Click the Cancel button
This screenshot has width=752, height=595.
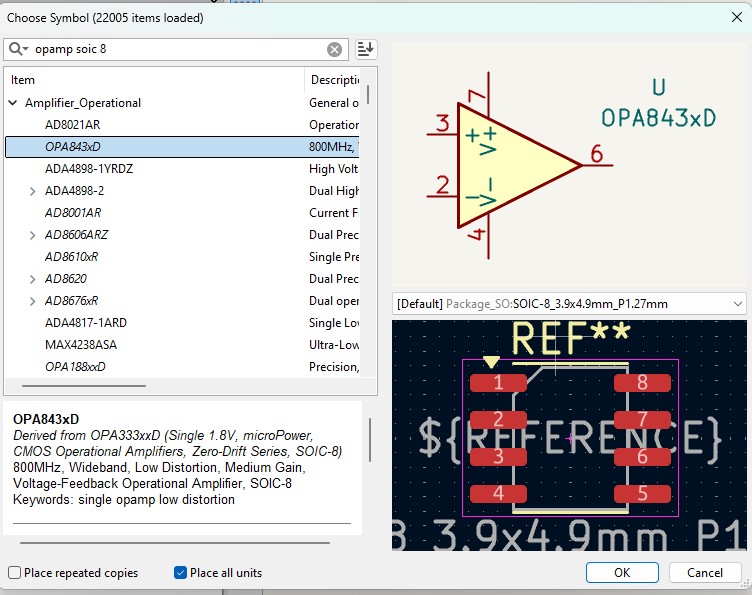705,572
